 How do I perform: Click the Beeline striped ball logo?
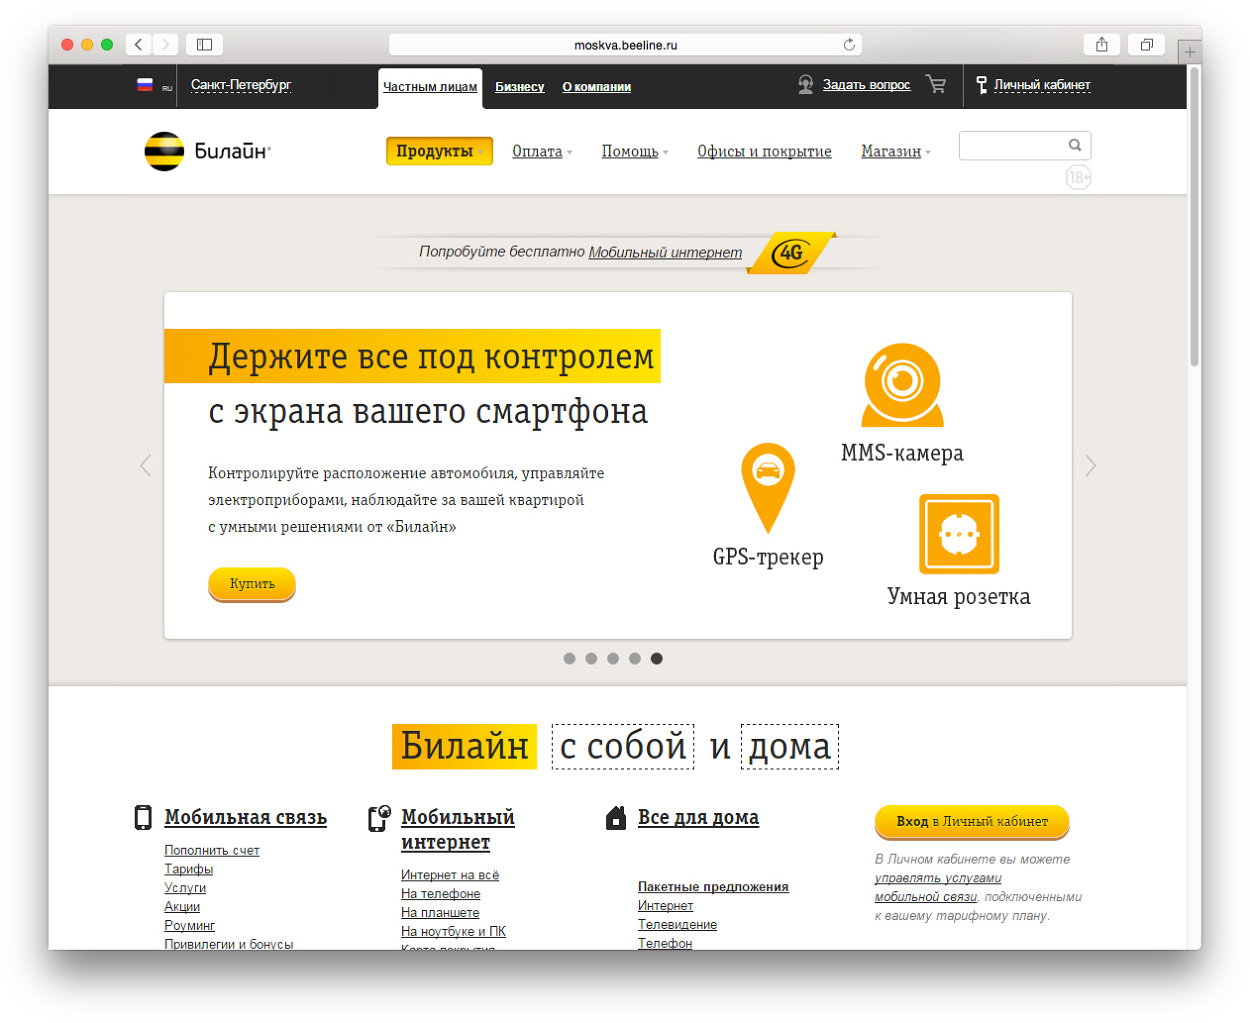[x=164, y=151]
